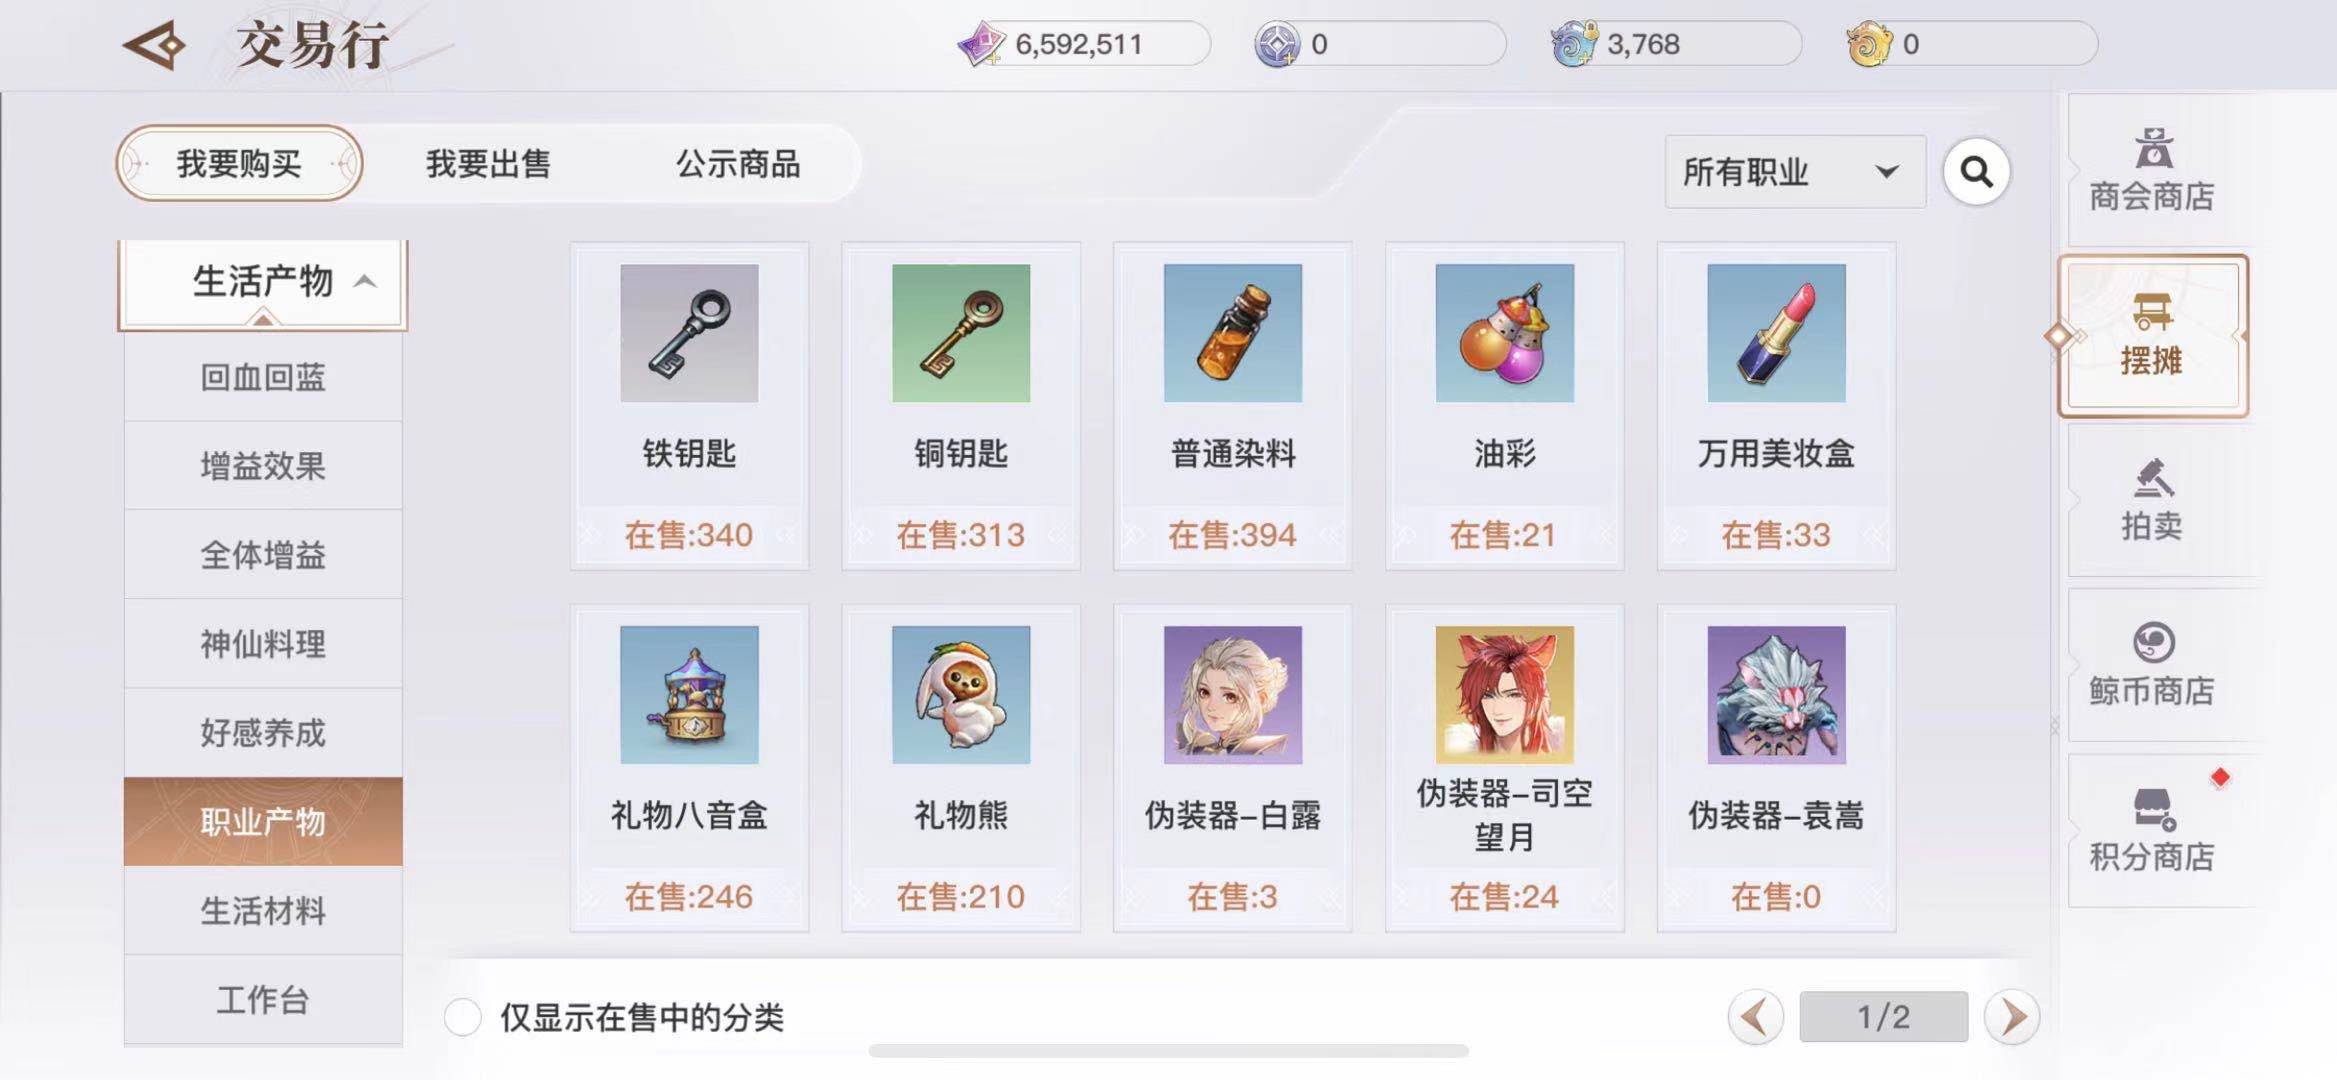Switch to the 公示商品 tab
2337x1080 pixels.
738,164
